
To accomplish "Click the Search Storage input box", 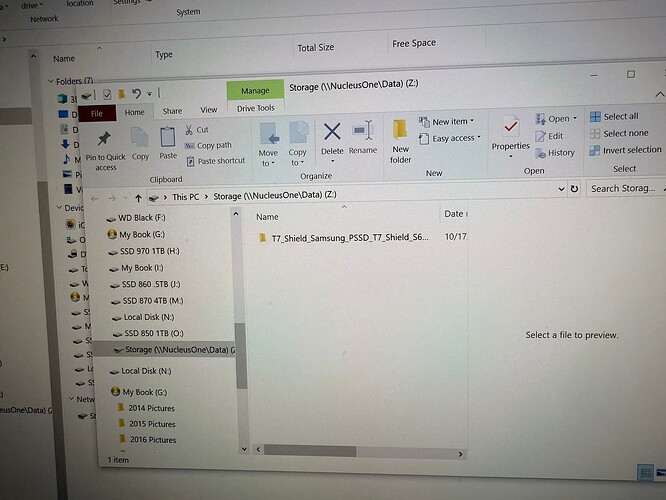I will tap(626, 188).
